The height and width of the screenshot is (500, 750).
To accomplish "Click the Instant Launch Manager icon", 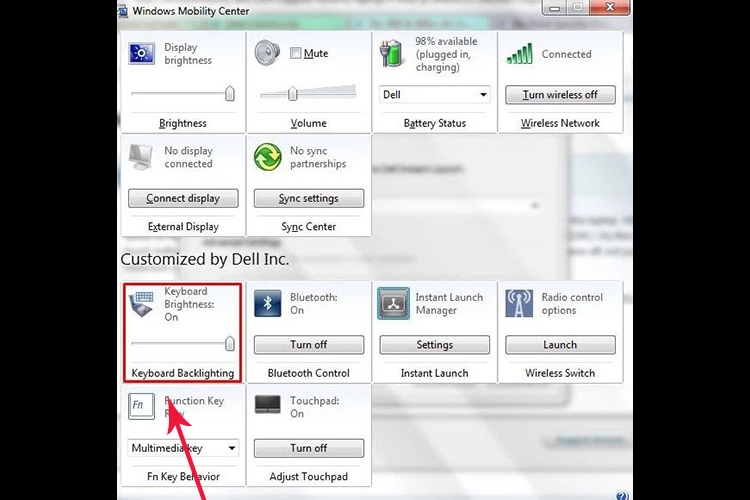I will point(393,303).
